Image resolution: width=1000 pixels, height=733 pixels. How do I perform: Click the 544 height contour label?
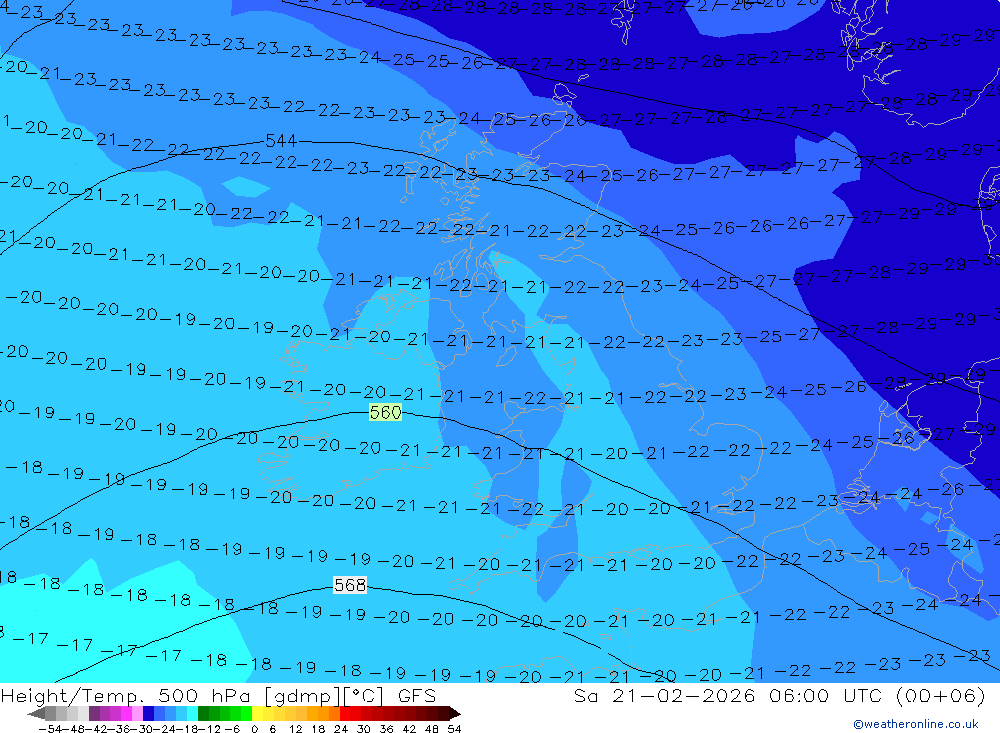(x=281, y=140)
